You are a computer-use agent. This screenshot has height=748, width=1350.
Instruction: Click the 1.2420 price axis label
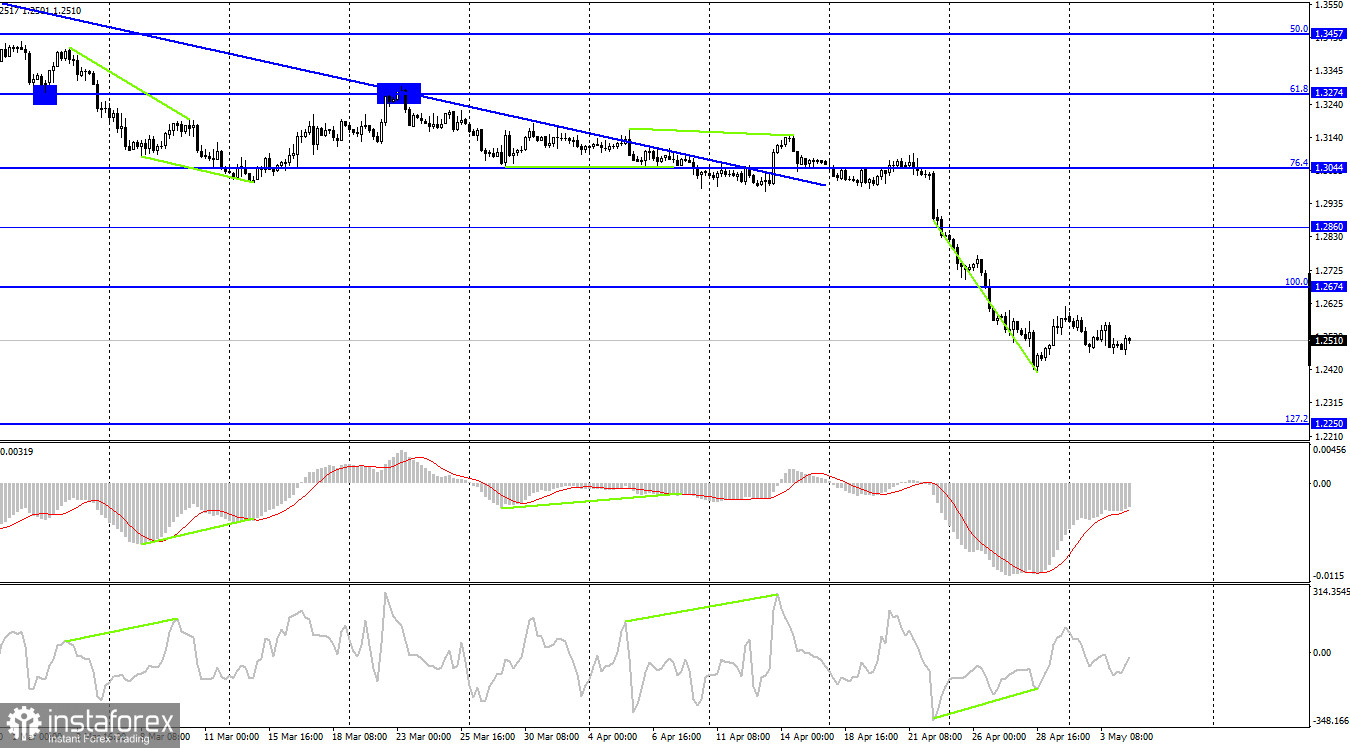click(x=1330, y=370)
